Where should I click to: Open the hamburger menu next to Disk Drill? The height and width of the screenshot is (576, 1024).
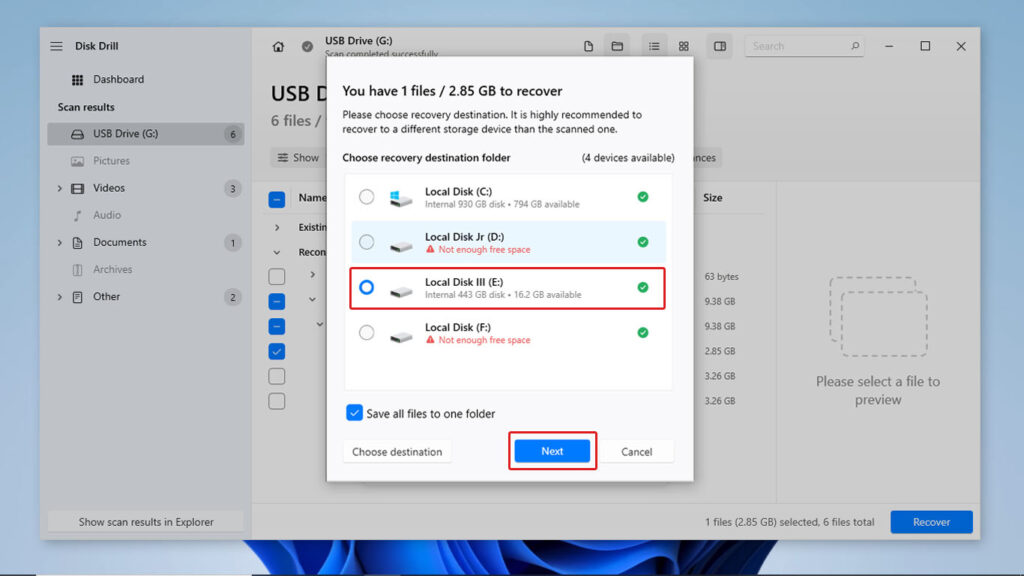click(x=56, y=45)
